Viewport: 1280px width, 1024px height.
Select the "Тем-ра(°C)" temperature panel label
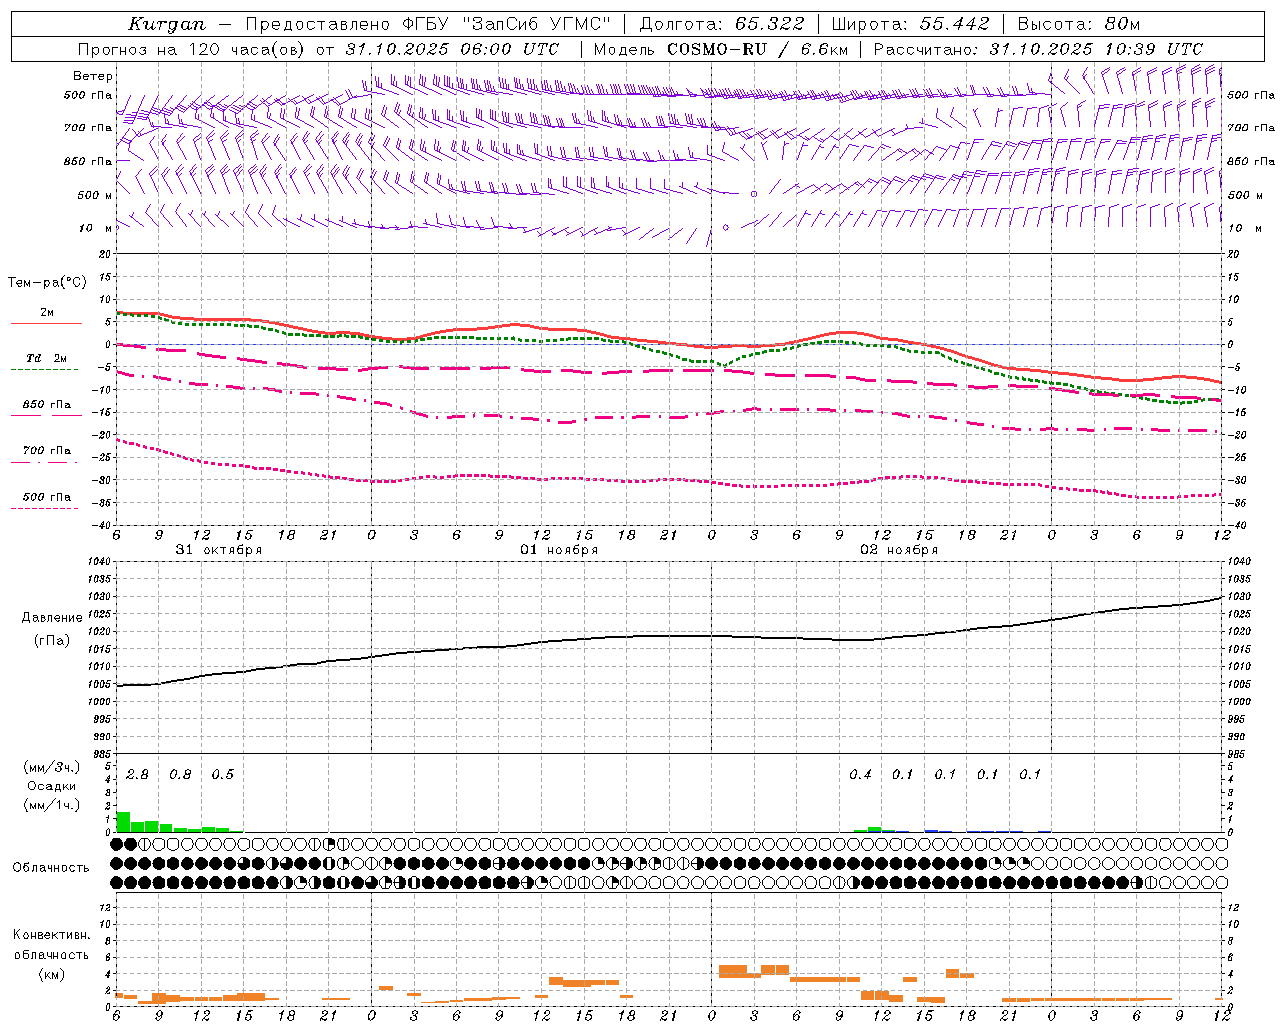47,283
